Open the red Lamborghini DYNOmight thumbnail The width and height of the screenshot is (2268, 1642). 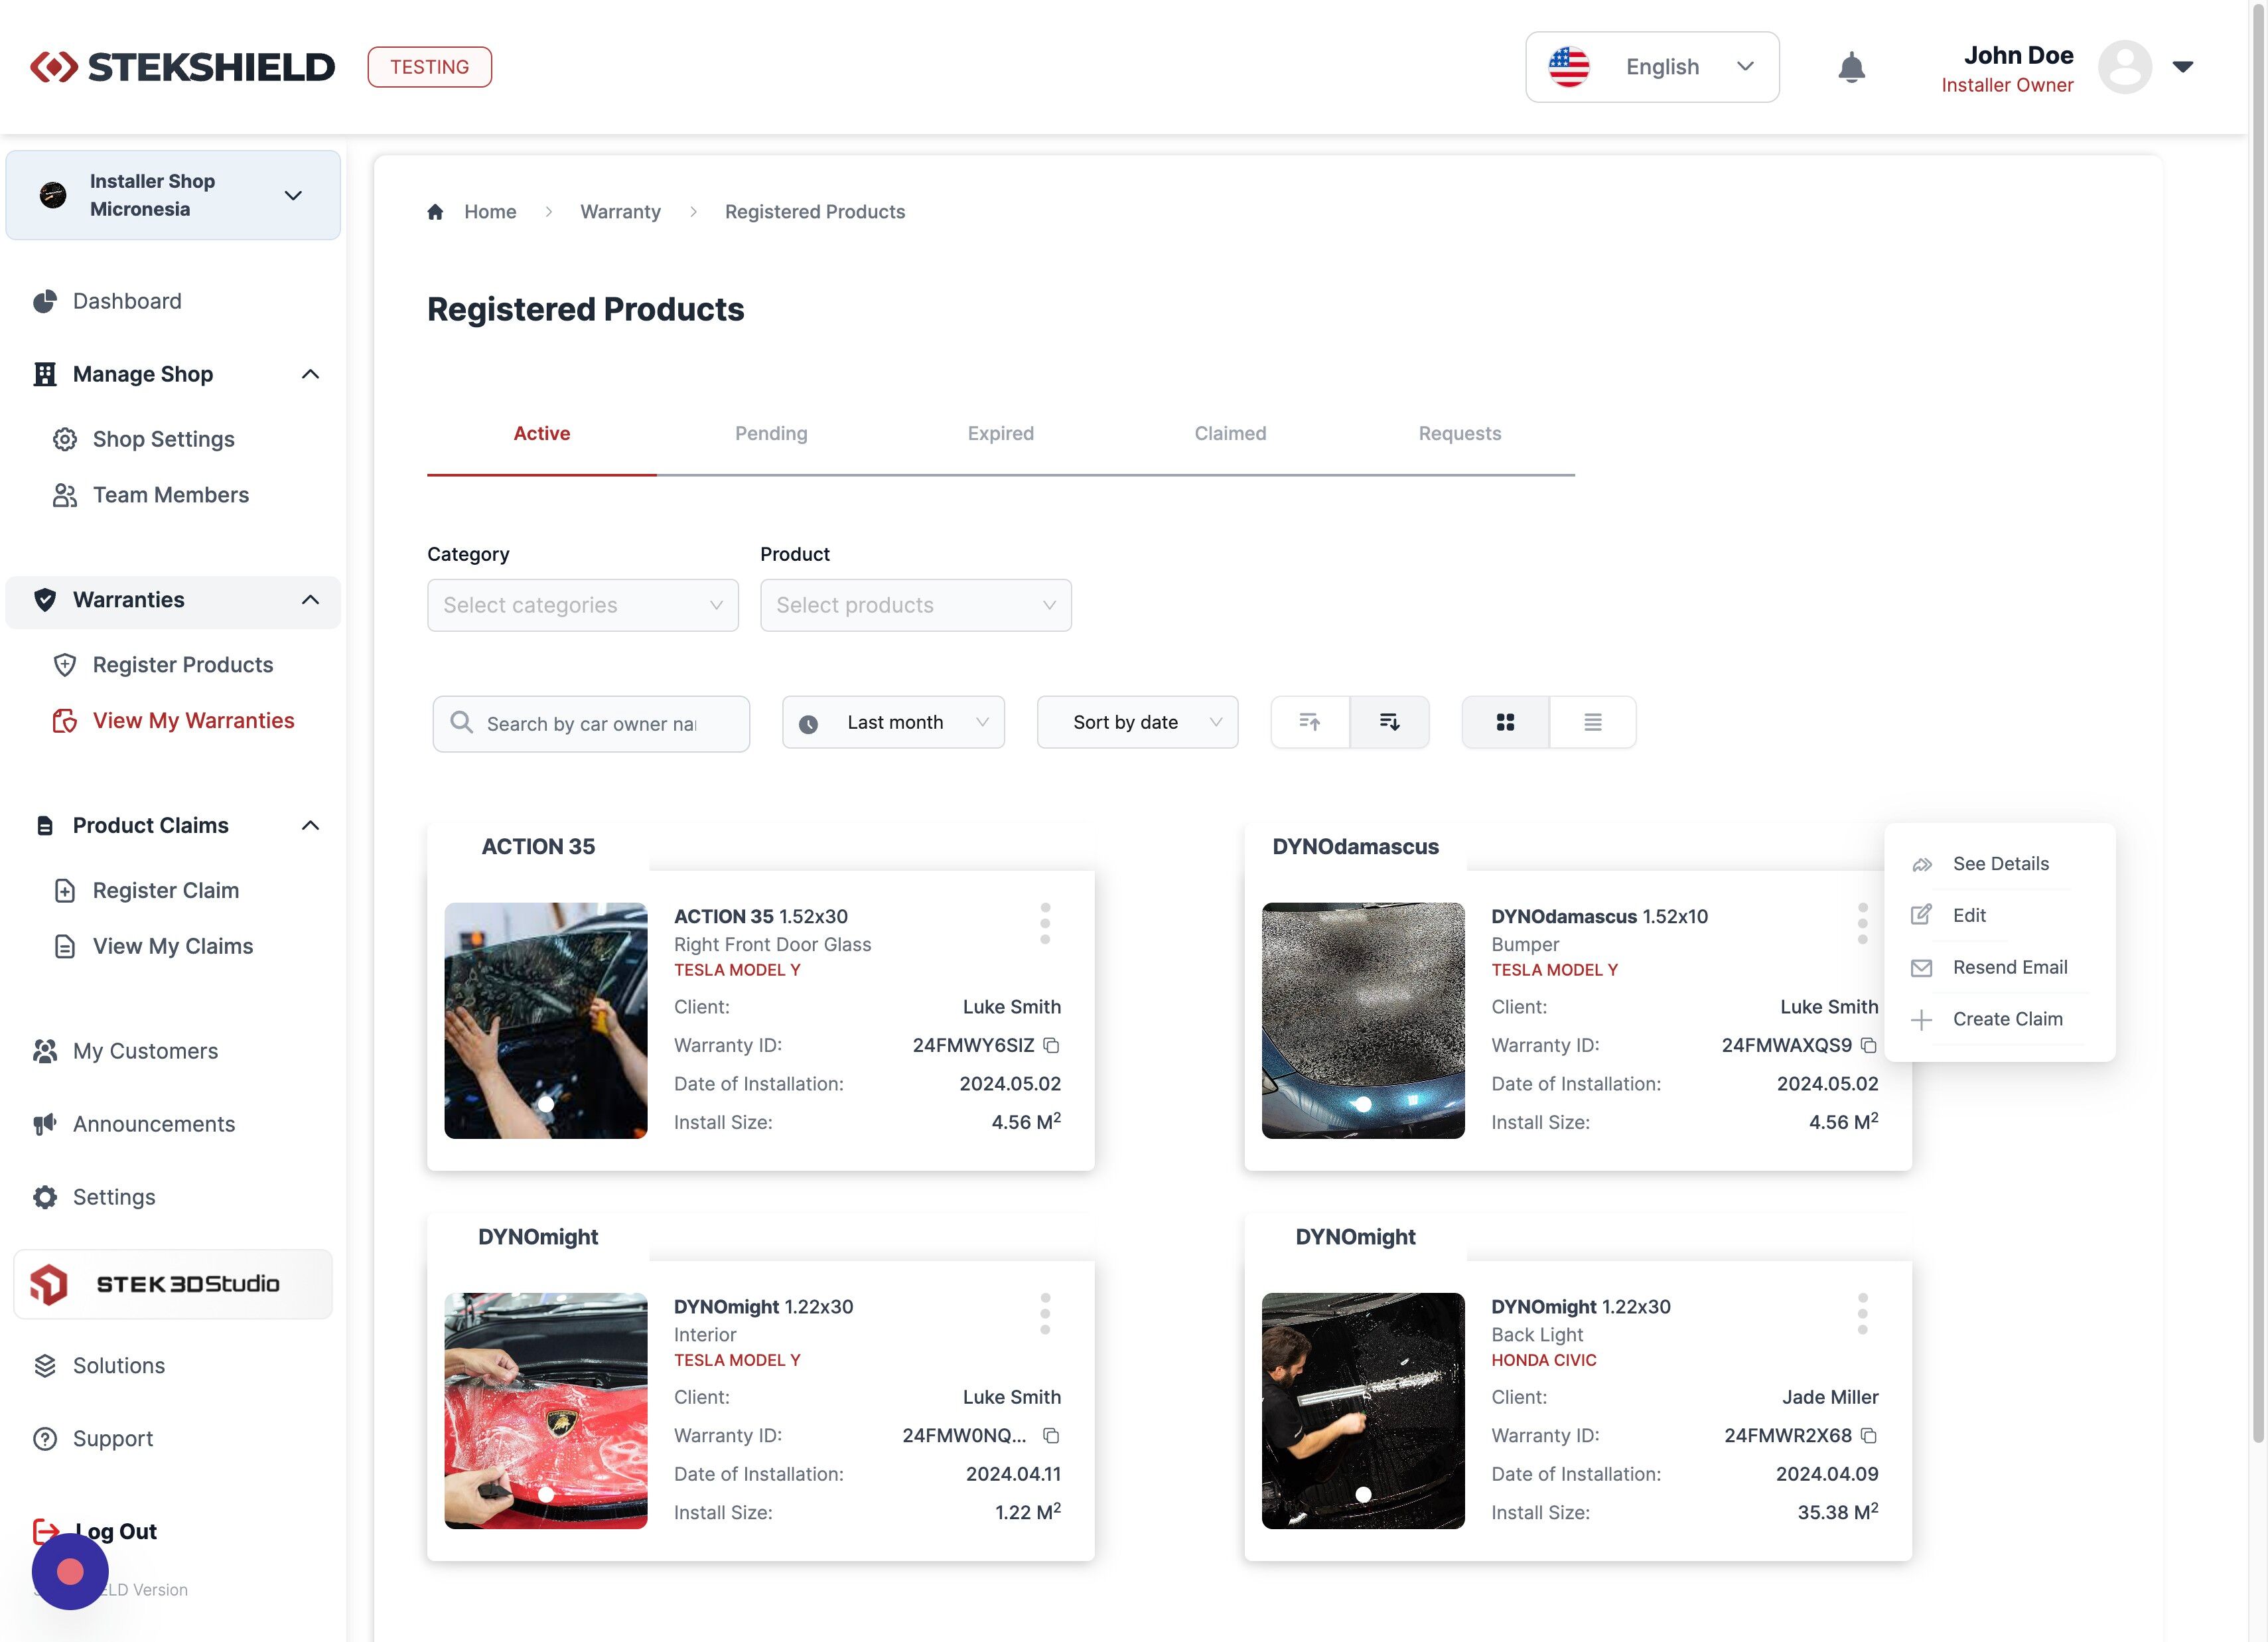coord(546,1411)
